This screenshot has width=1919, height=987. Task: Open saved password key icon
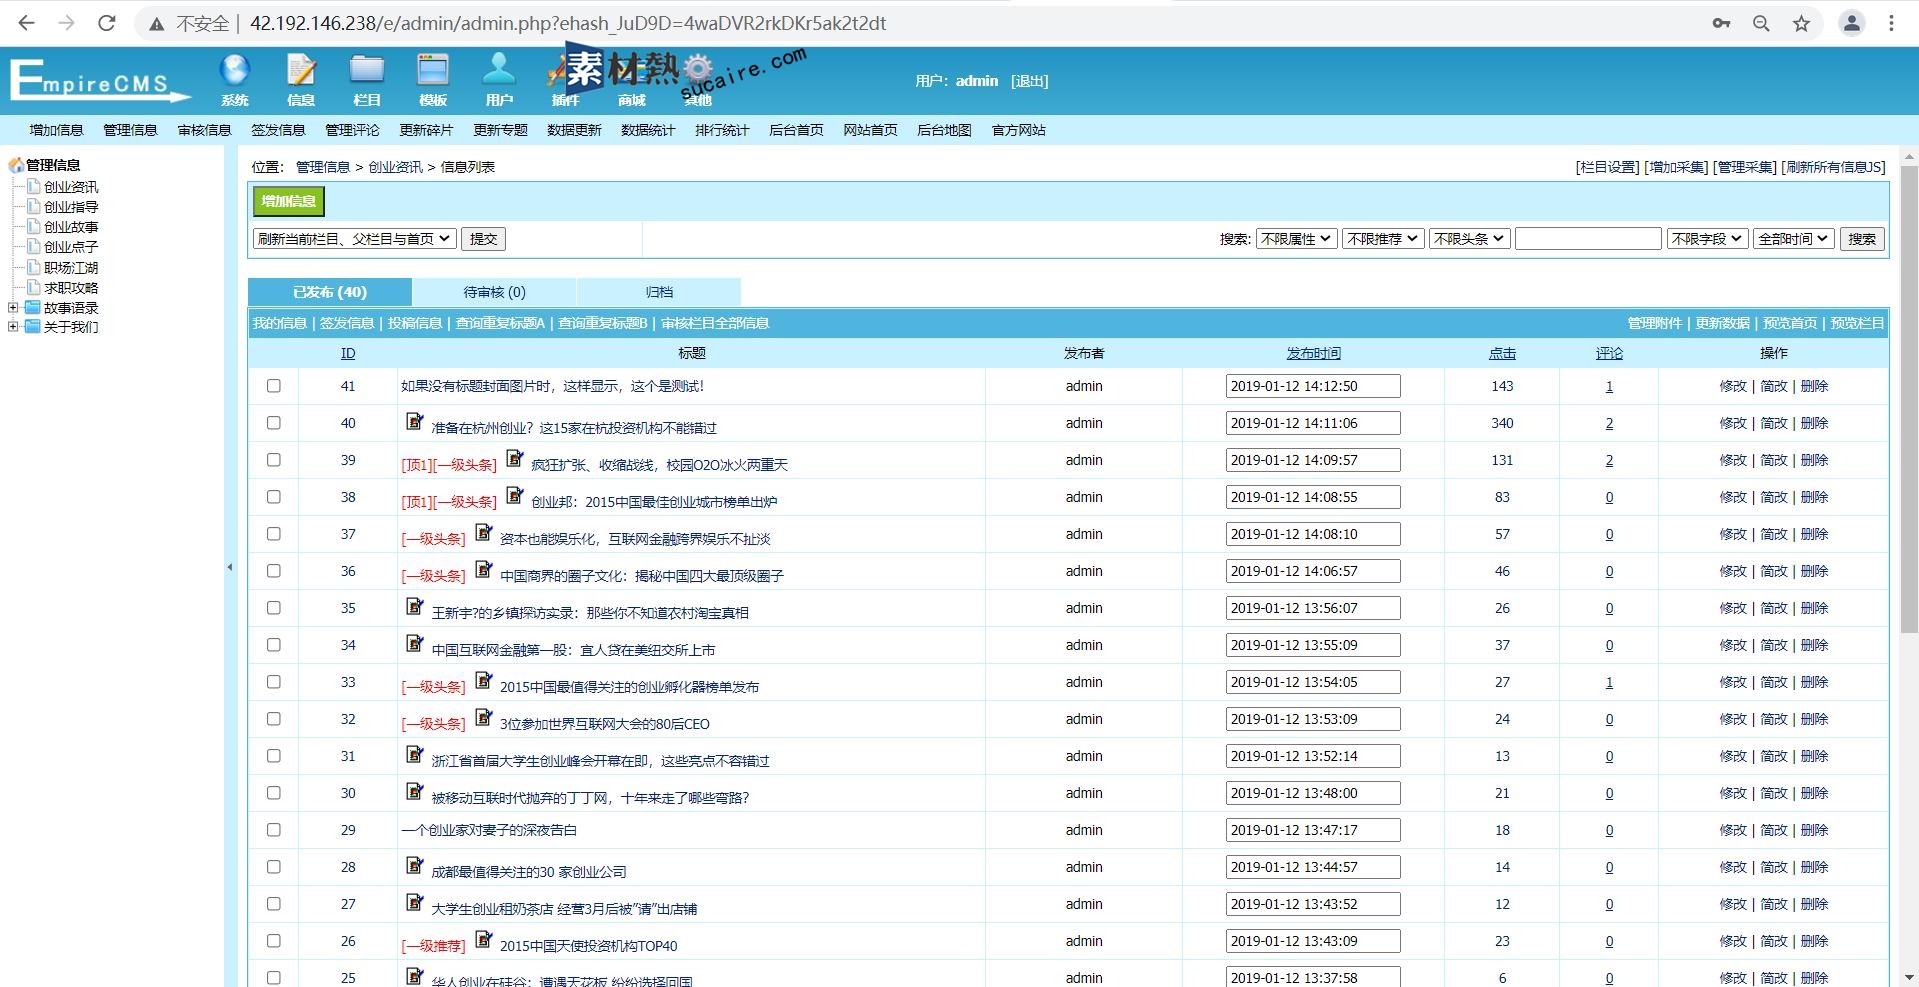pyautogui.click(x=1721, y=23)
